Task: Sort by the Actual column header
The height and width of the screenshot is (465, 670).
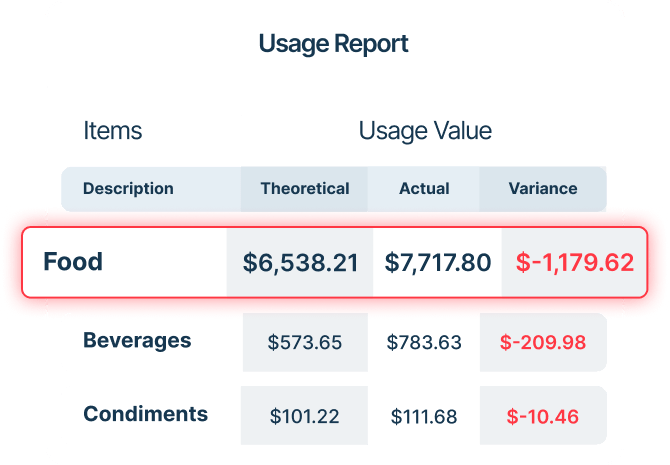Action: (x=424, y=188)
